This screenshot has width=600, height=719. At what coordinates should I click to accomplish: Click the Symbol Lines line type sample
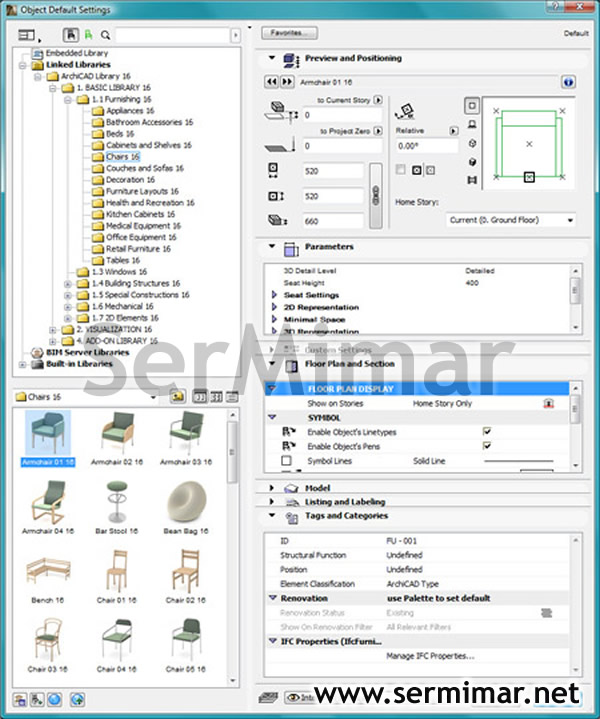(x=519, y=461)
